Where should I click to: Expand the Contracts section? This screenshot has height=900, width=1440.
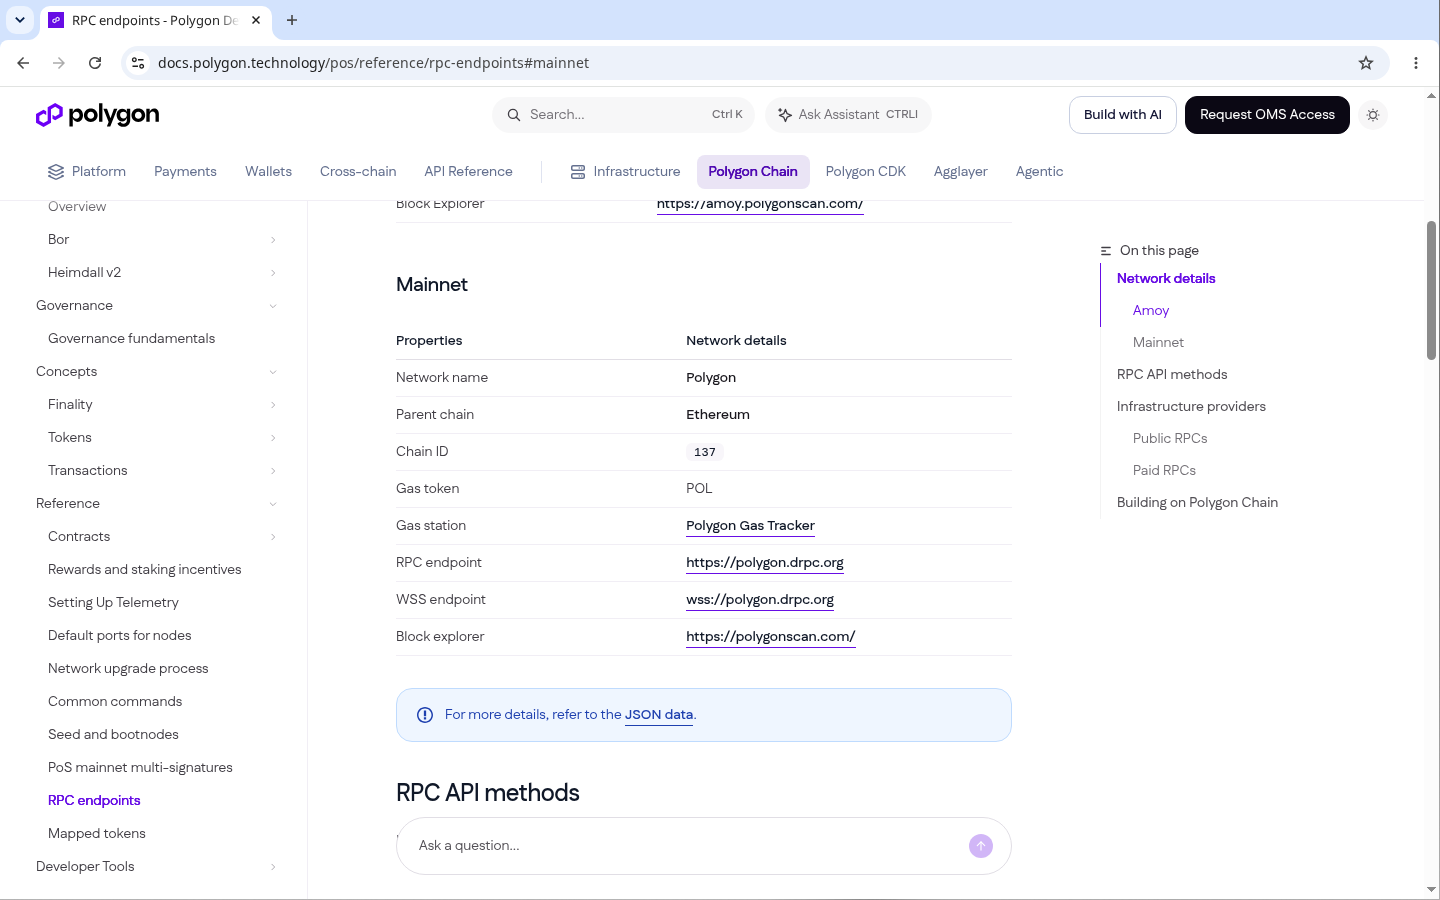coord(273,537)
